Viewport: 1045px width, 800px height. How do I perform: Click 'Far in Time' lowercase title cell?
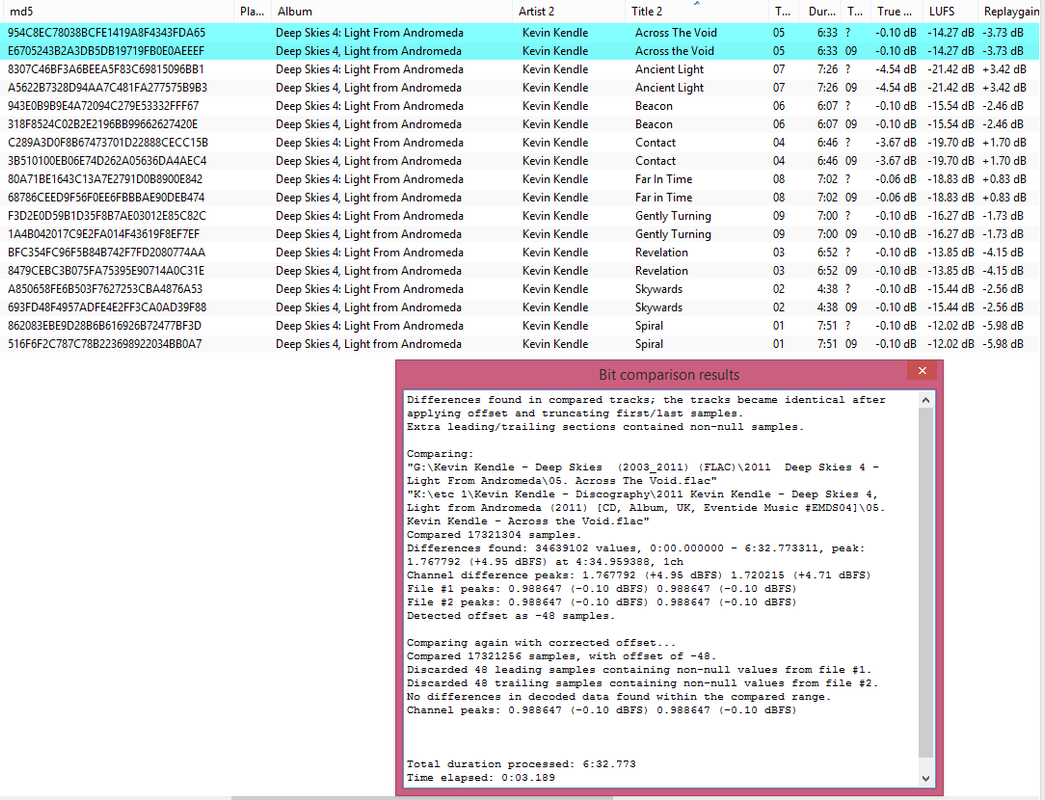coord(664,197)
